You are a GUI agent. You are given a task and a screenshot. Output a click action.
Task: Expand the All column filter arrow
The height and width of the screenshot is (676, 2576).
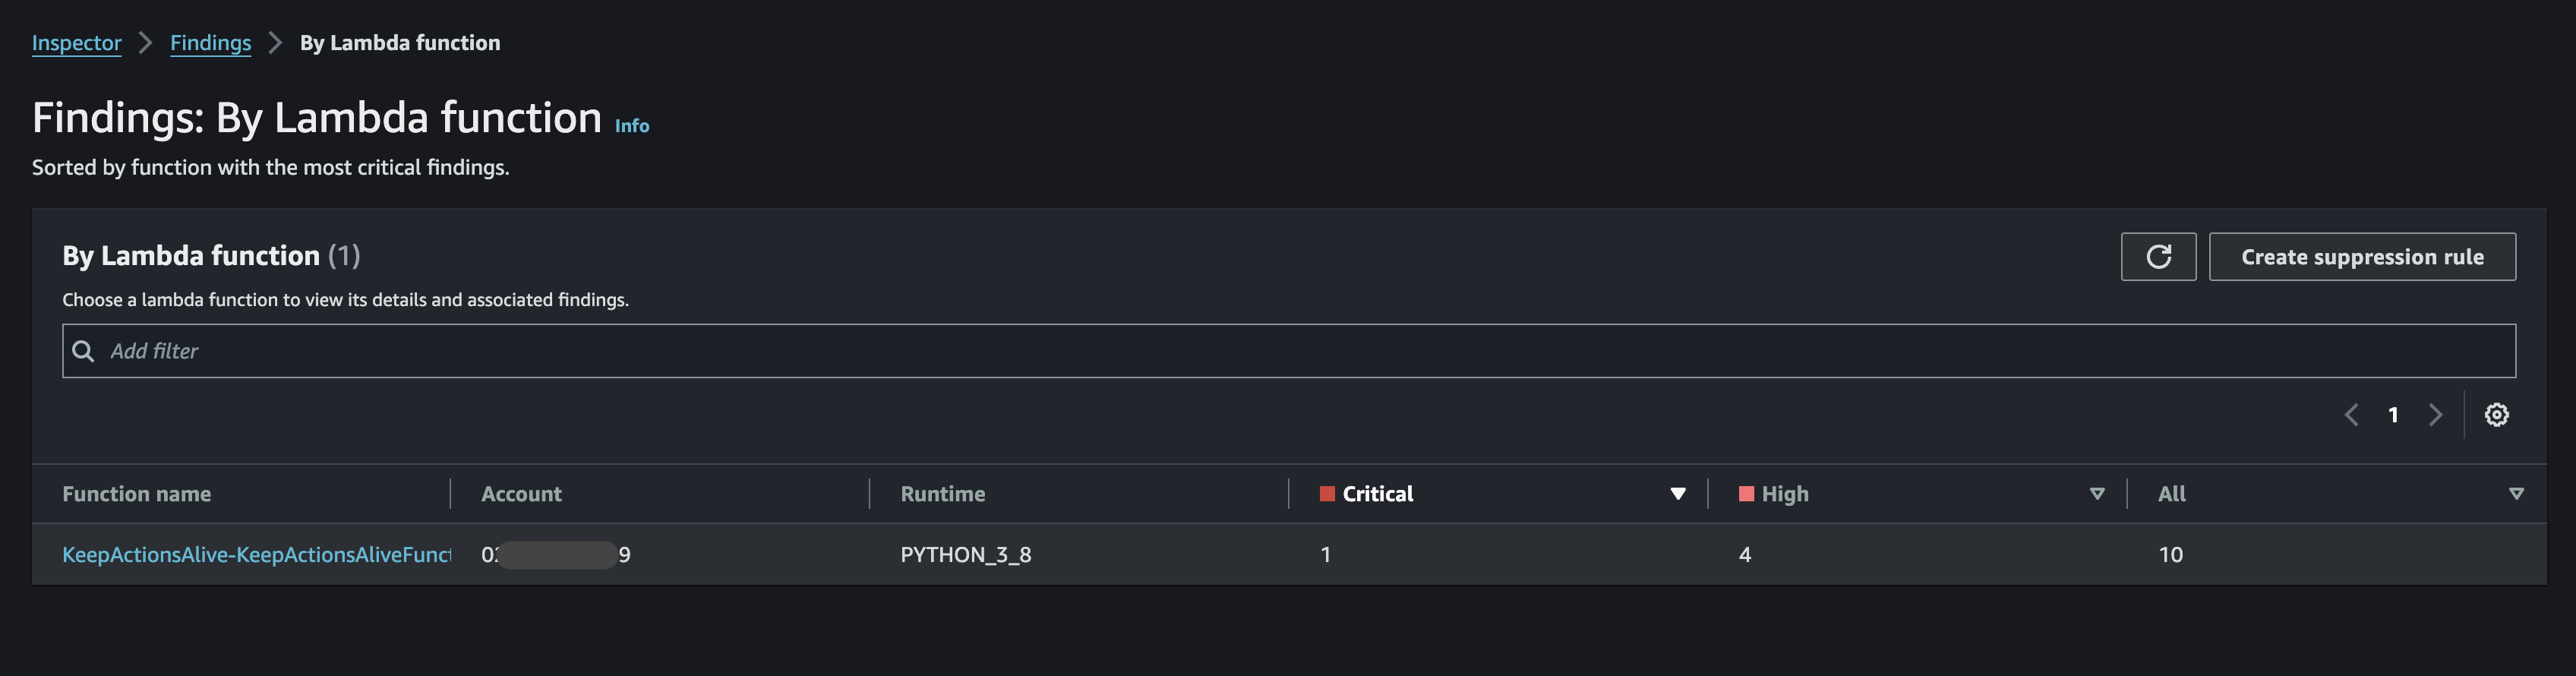2517,492
